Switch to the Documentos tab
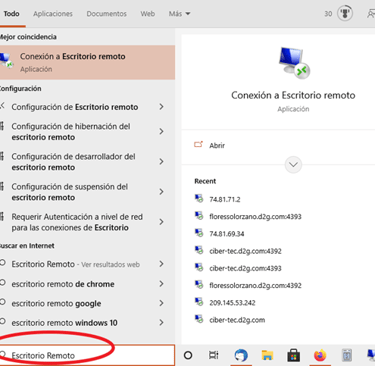Viewport: 375px width, 366px height. [x=106, y=14]
